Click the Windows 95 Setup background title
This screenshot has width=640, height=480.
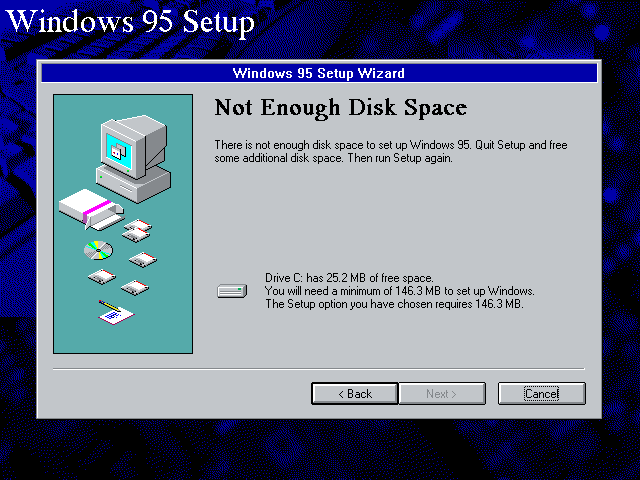pos(131,21)
